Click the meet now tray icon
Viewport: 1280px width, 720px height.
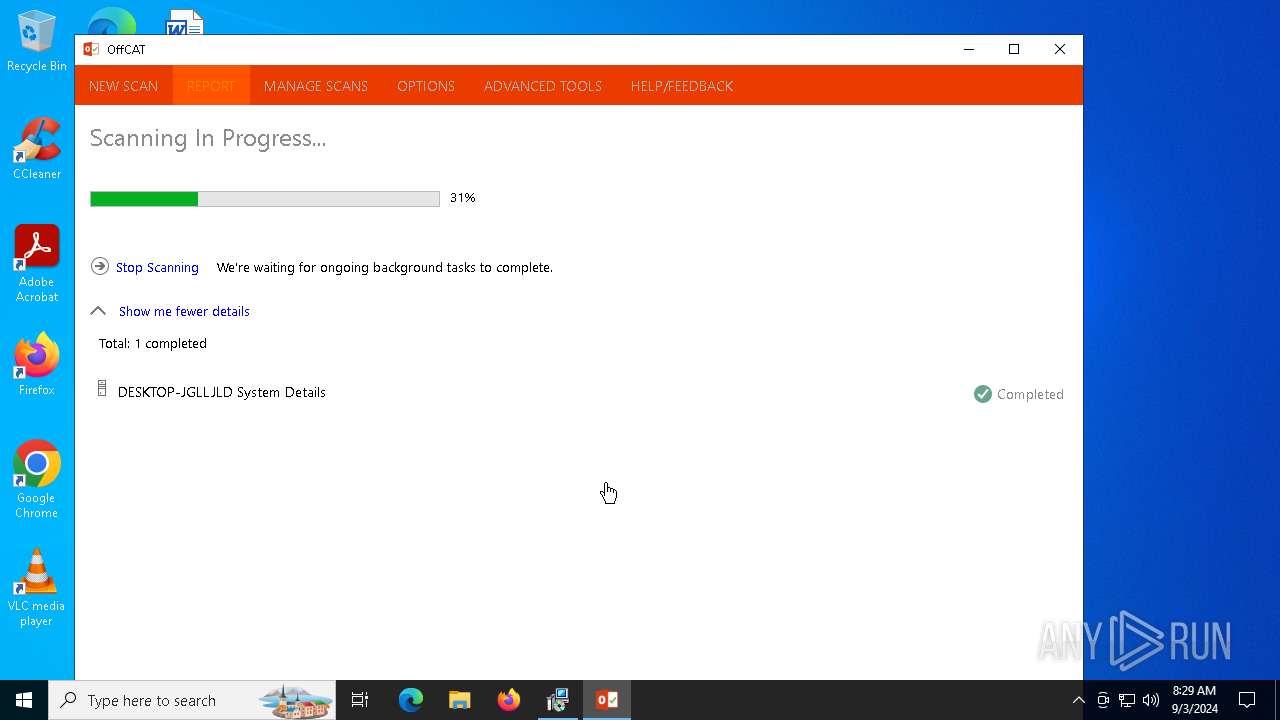(x=1103, y=700)
